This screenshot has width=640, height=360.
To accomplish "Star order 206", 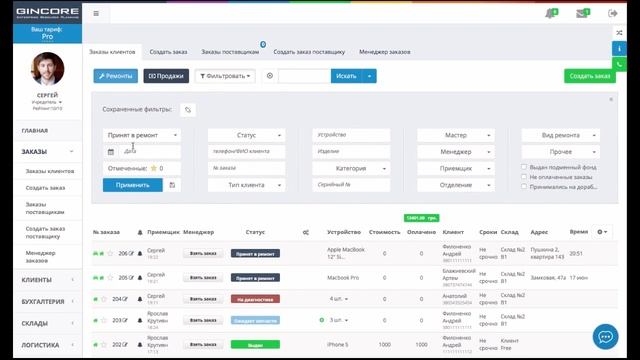I will coord(110,253).
